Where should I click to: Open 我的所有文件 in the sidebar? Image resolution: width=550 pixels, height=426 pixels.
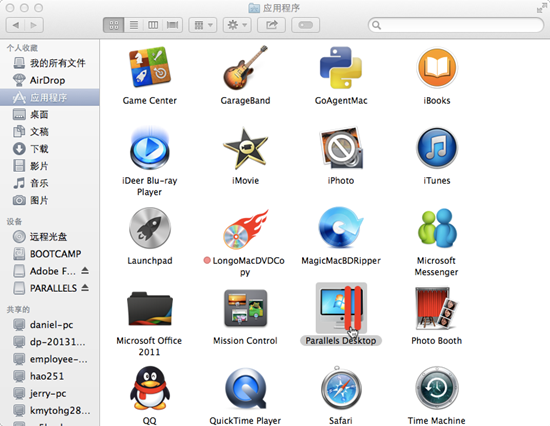(49, 63)
